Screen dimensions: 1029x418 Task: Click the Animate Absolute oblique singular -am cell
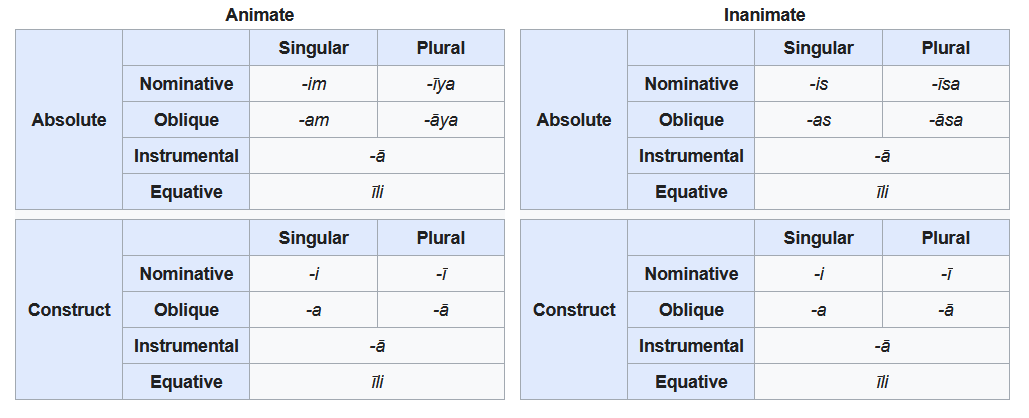click(x=314, y=120)
